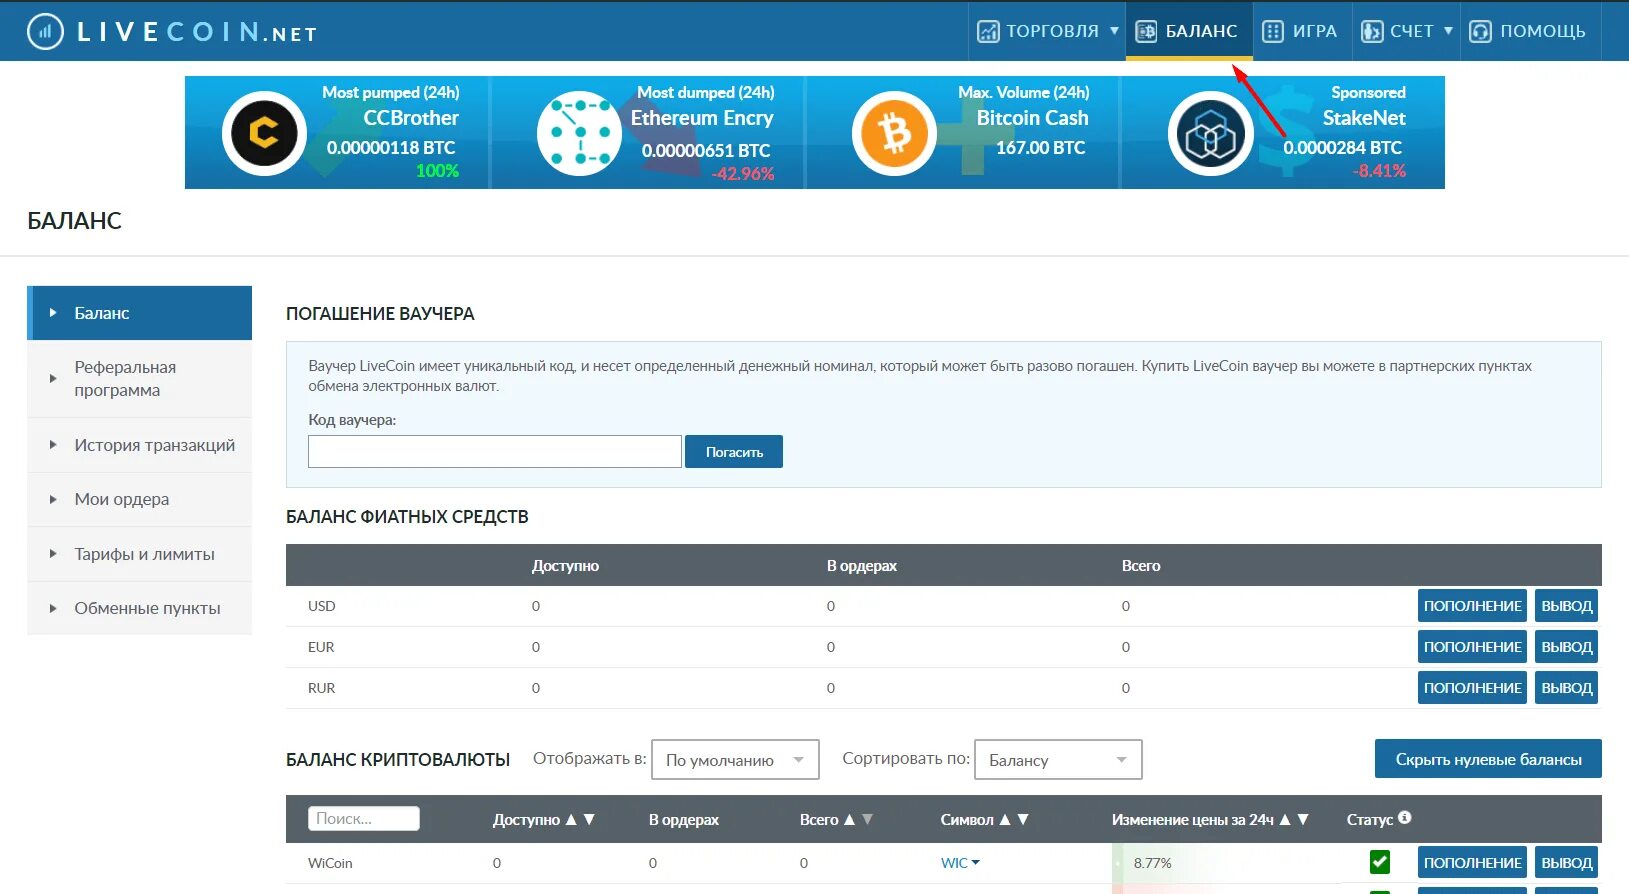Click ВЫВОД for the EUR row
This screenshot has width=1629, height=894.
pos(1566,647)
